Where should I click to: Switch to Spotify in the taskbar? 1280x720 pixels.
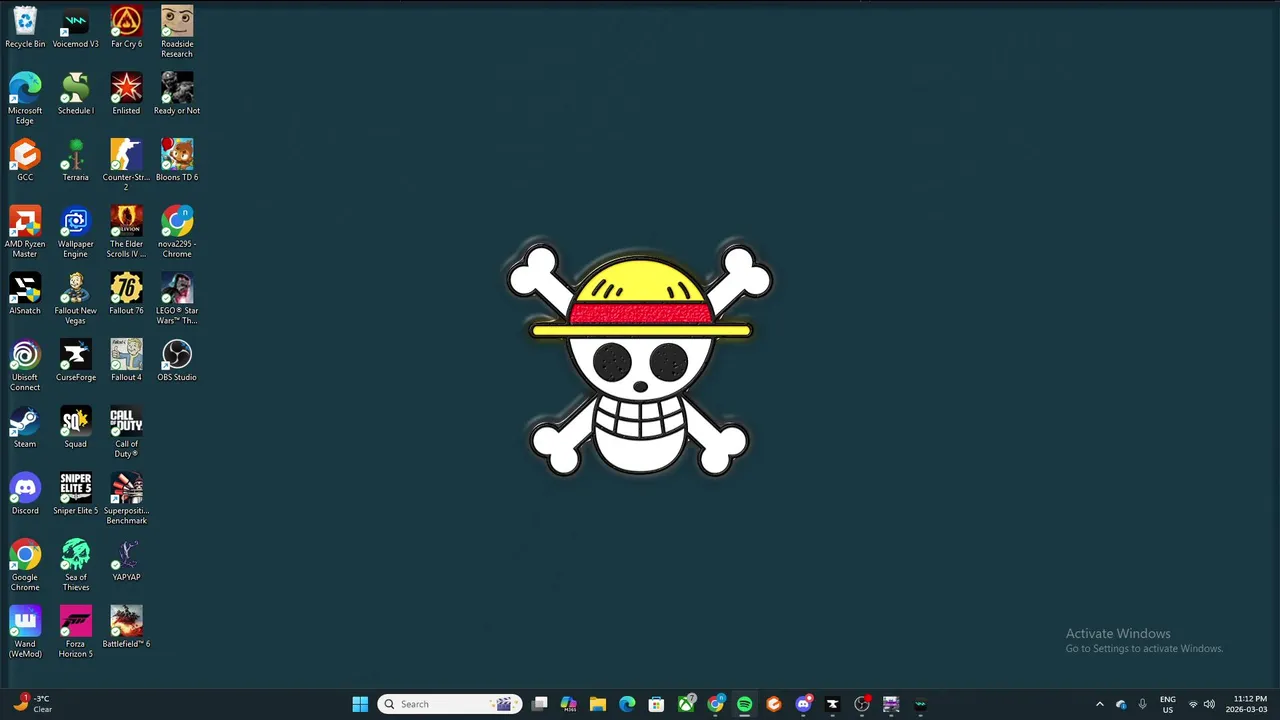coord(744,704)
